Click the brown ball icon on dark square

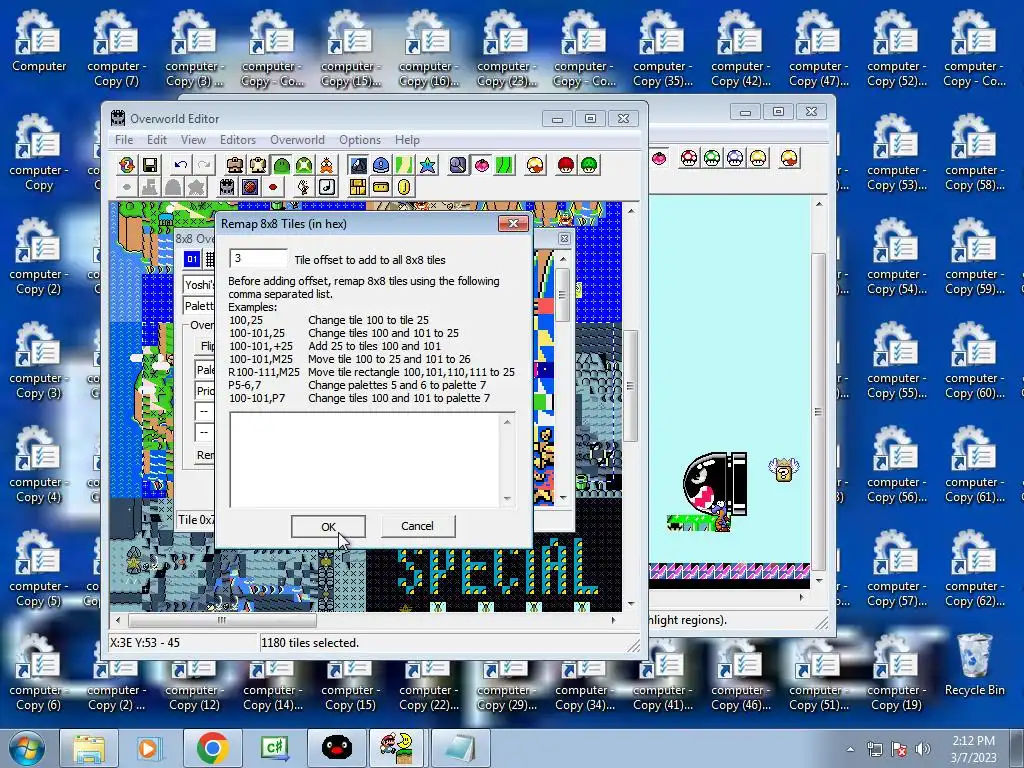(249, 187)
